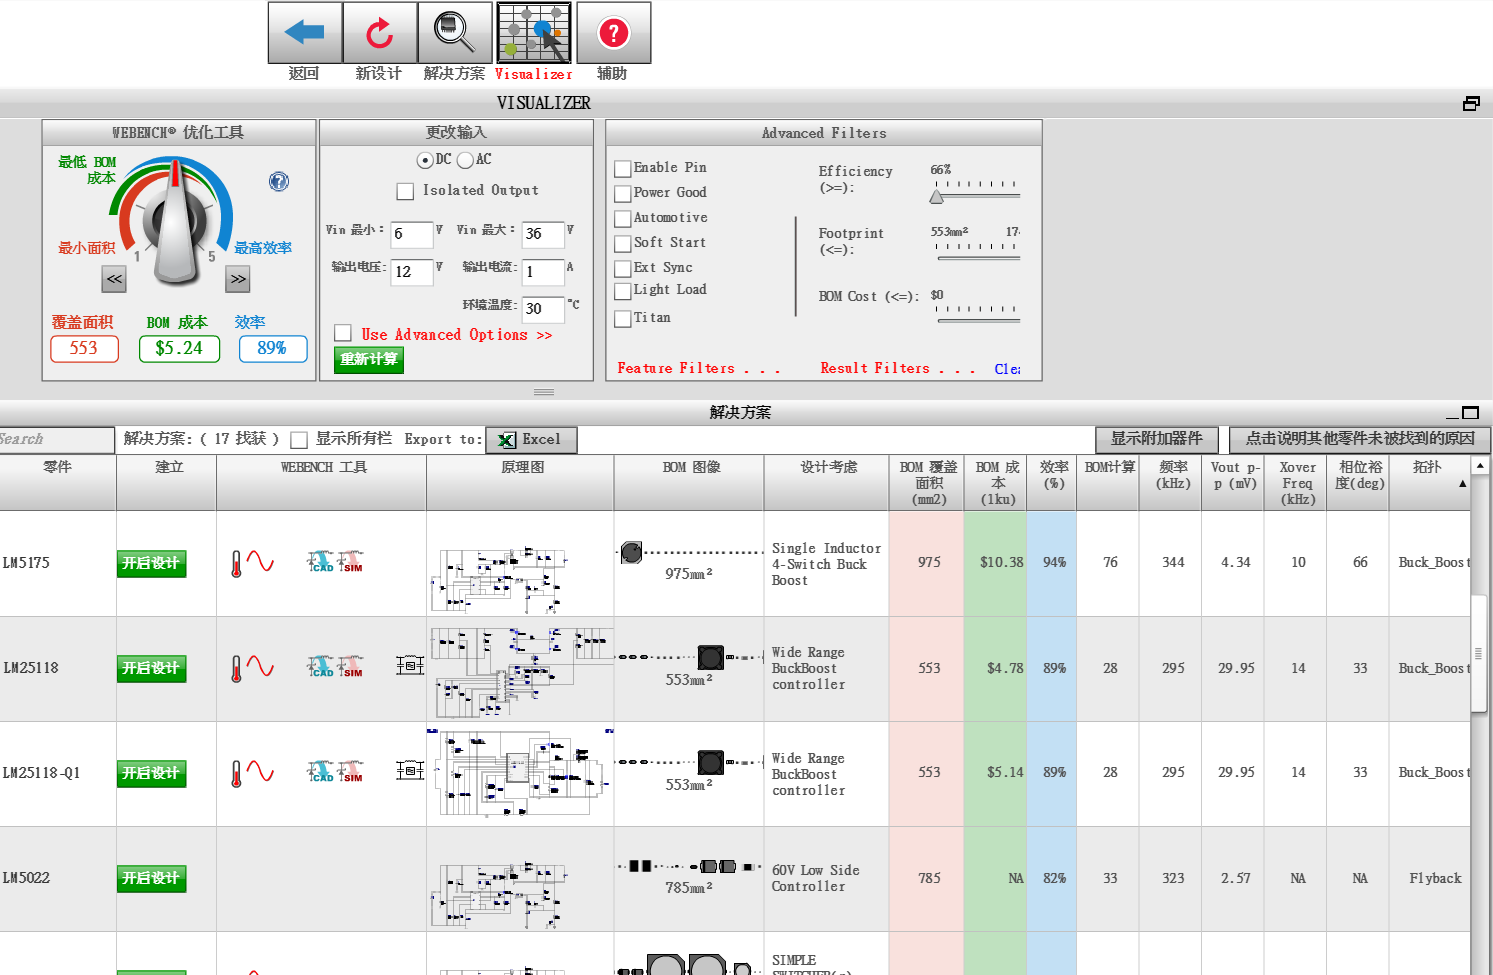Focus the 环境温度 input field

(543, 310)
